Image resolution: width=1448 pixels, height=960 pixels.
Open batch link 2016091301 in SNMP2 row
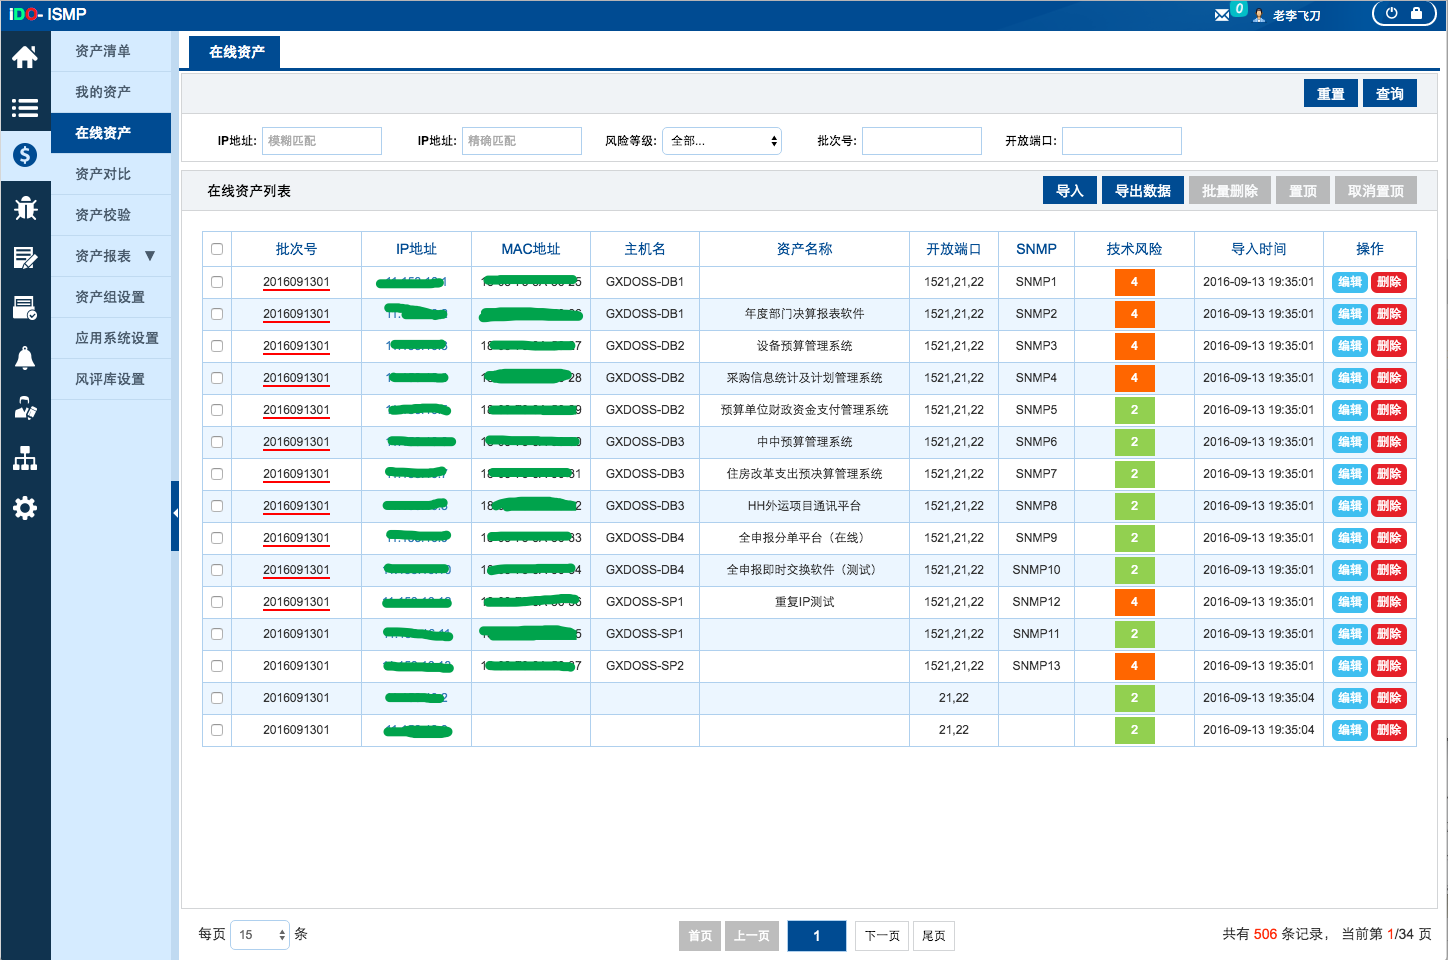click(296, 314)
